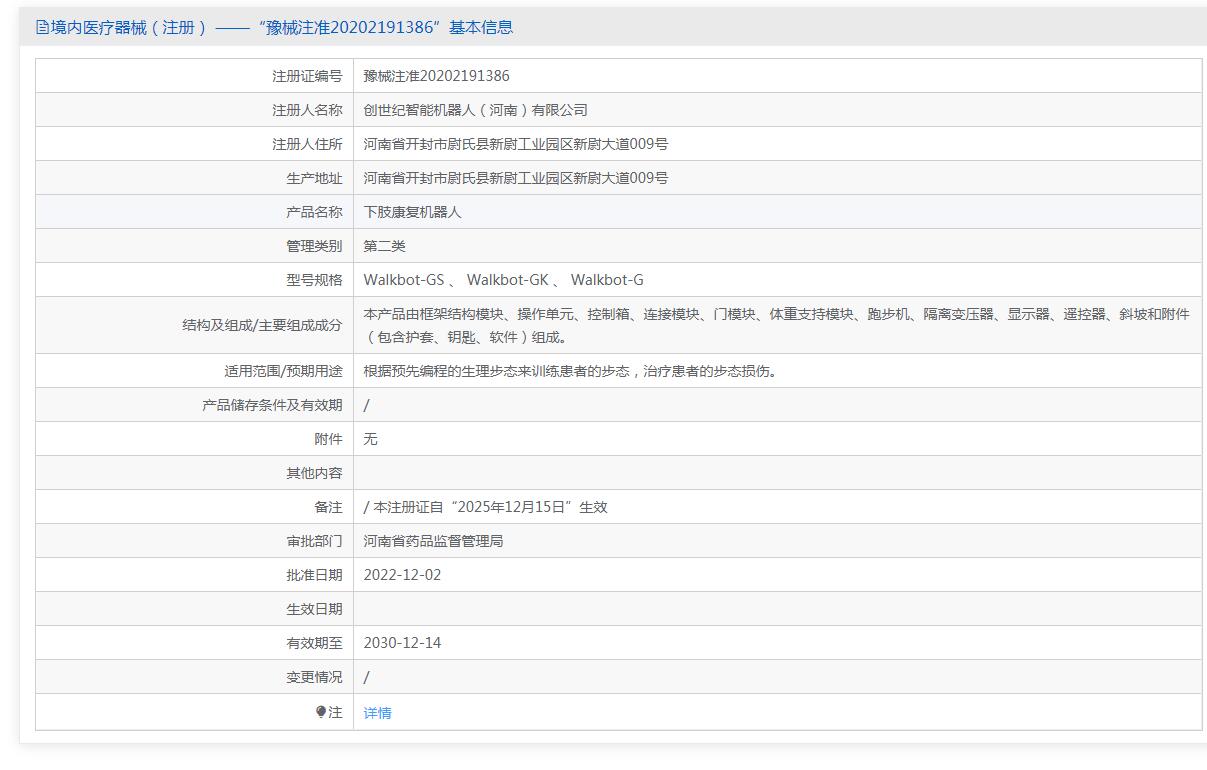1207x770 pixels.
Task: Select the 生产地址 label
Action: 314,178
